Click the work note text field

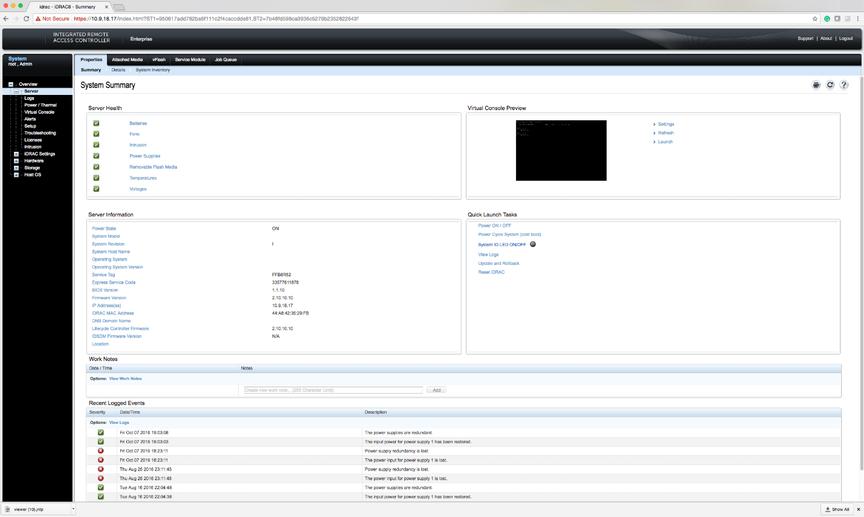point(332,390)
